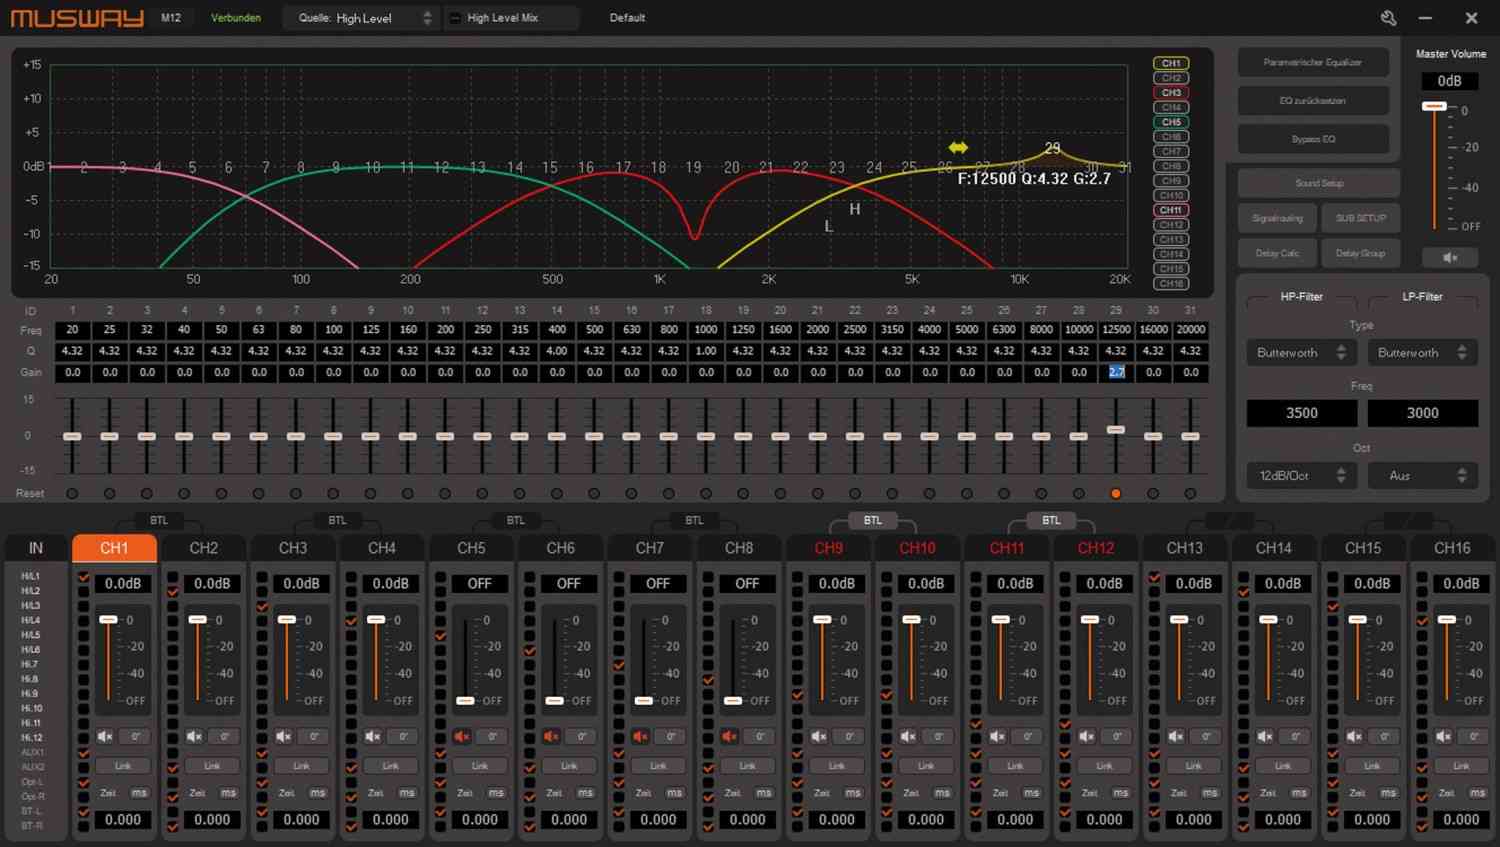
Task: Mute channel CH10 with its speaker icon
Action: click(x=908, y=737)
